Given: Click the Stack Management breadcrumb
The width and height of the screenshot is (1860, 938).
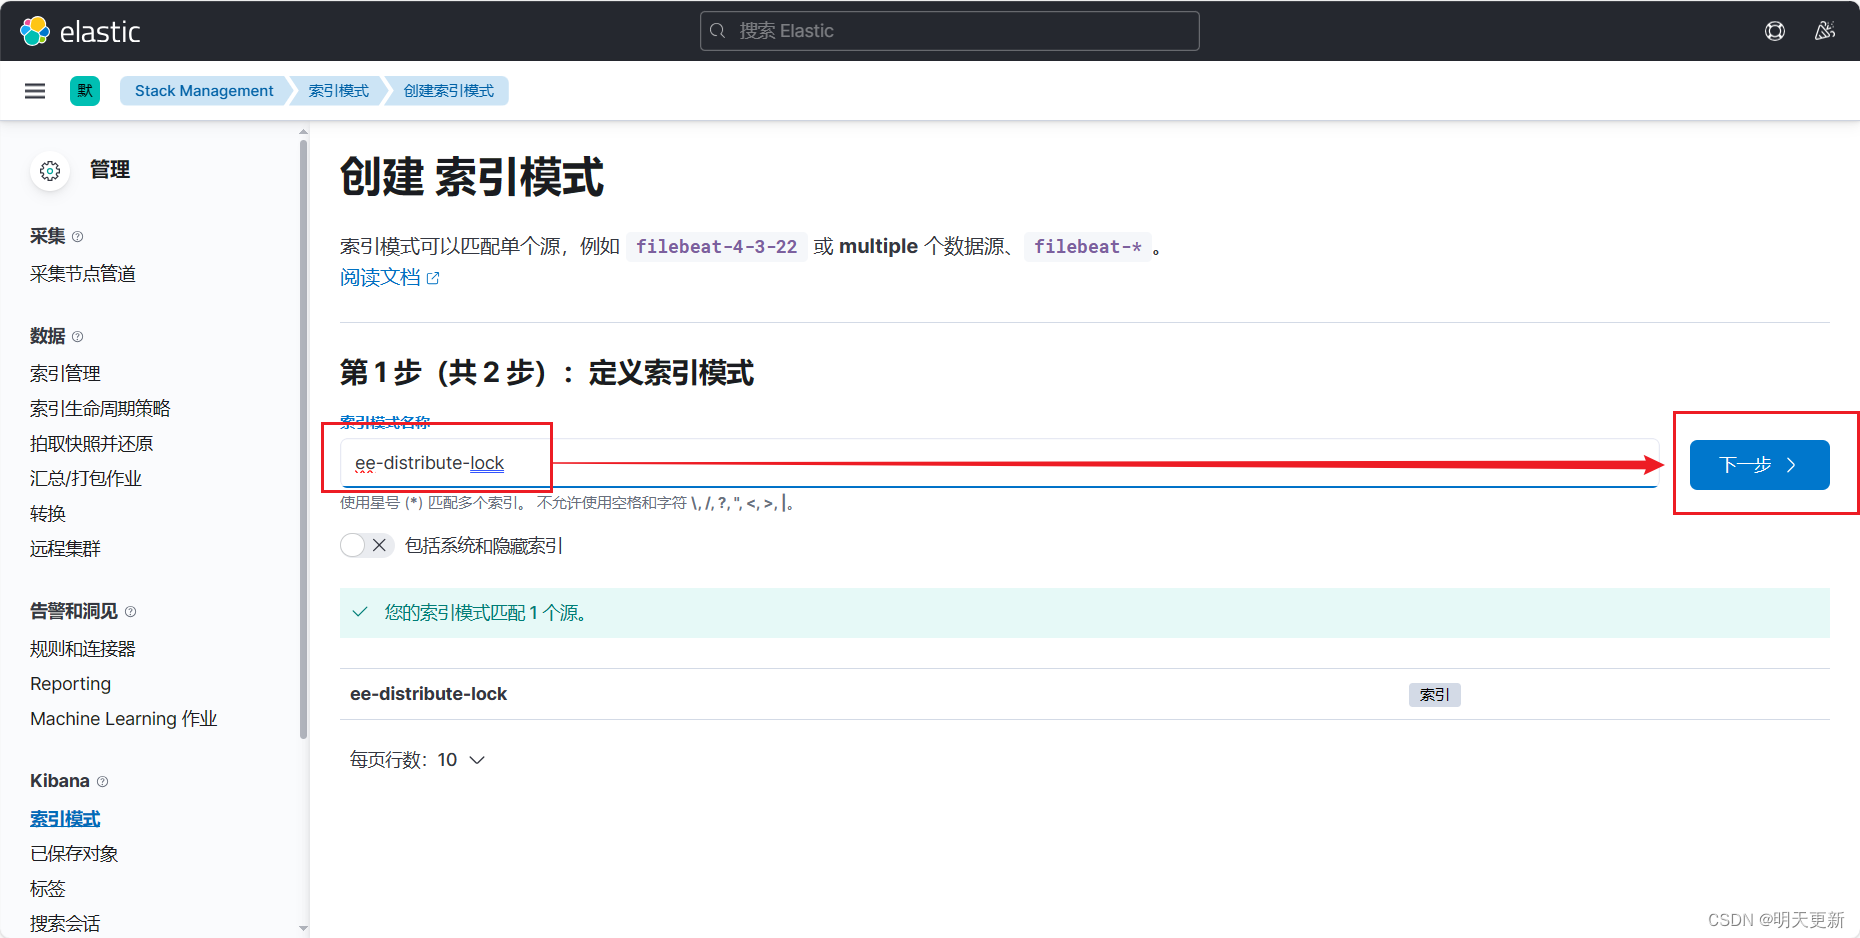Looking at the screenshot, I should click(x=203, y=90).
